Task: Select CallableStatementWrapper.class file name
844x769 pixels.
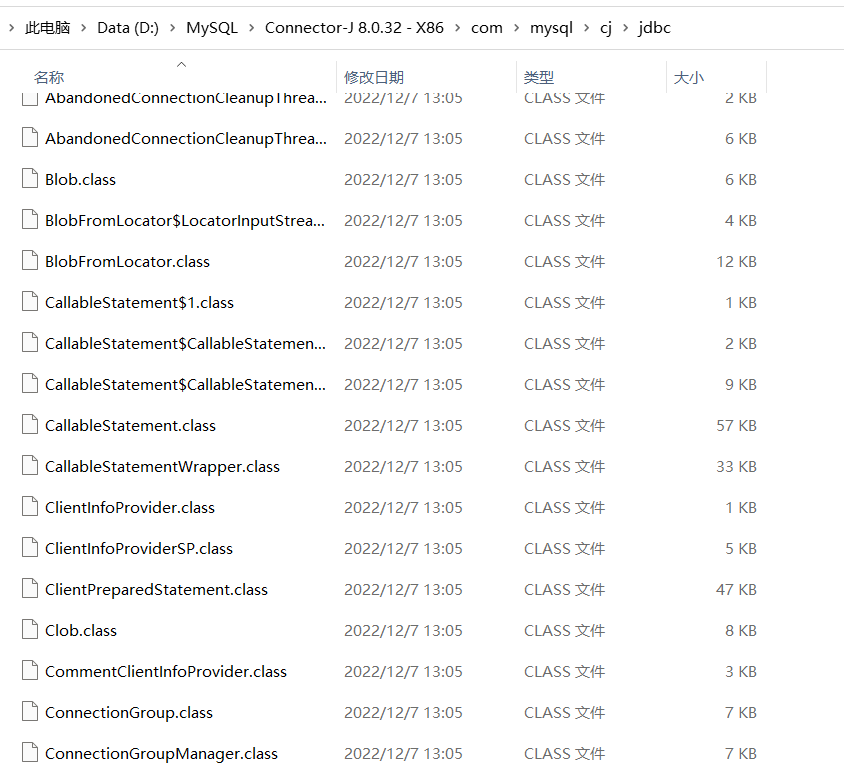Action: tap(163, 466)
